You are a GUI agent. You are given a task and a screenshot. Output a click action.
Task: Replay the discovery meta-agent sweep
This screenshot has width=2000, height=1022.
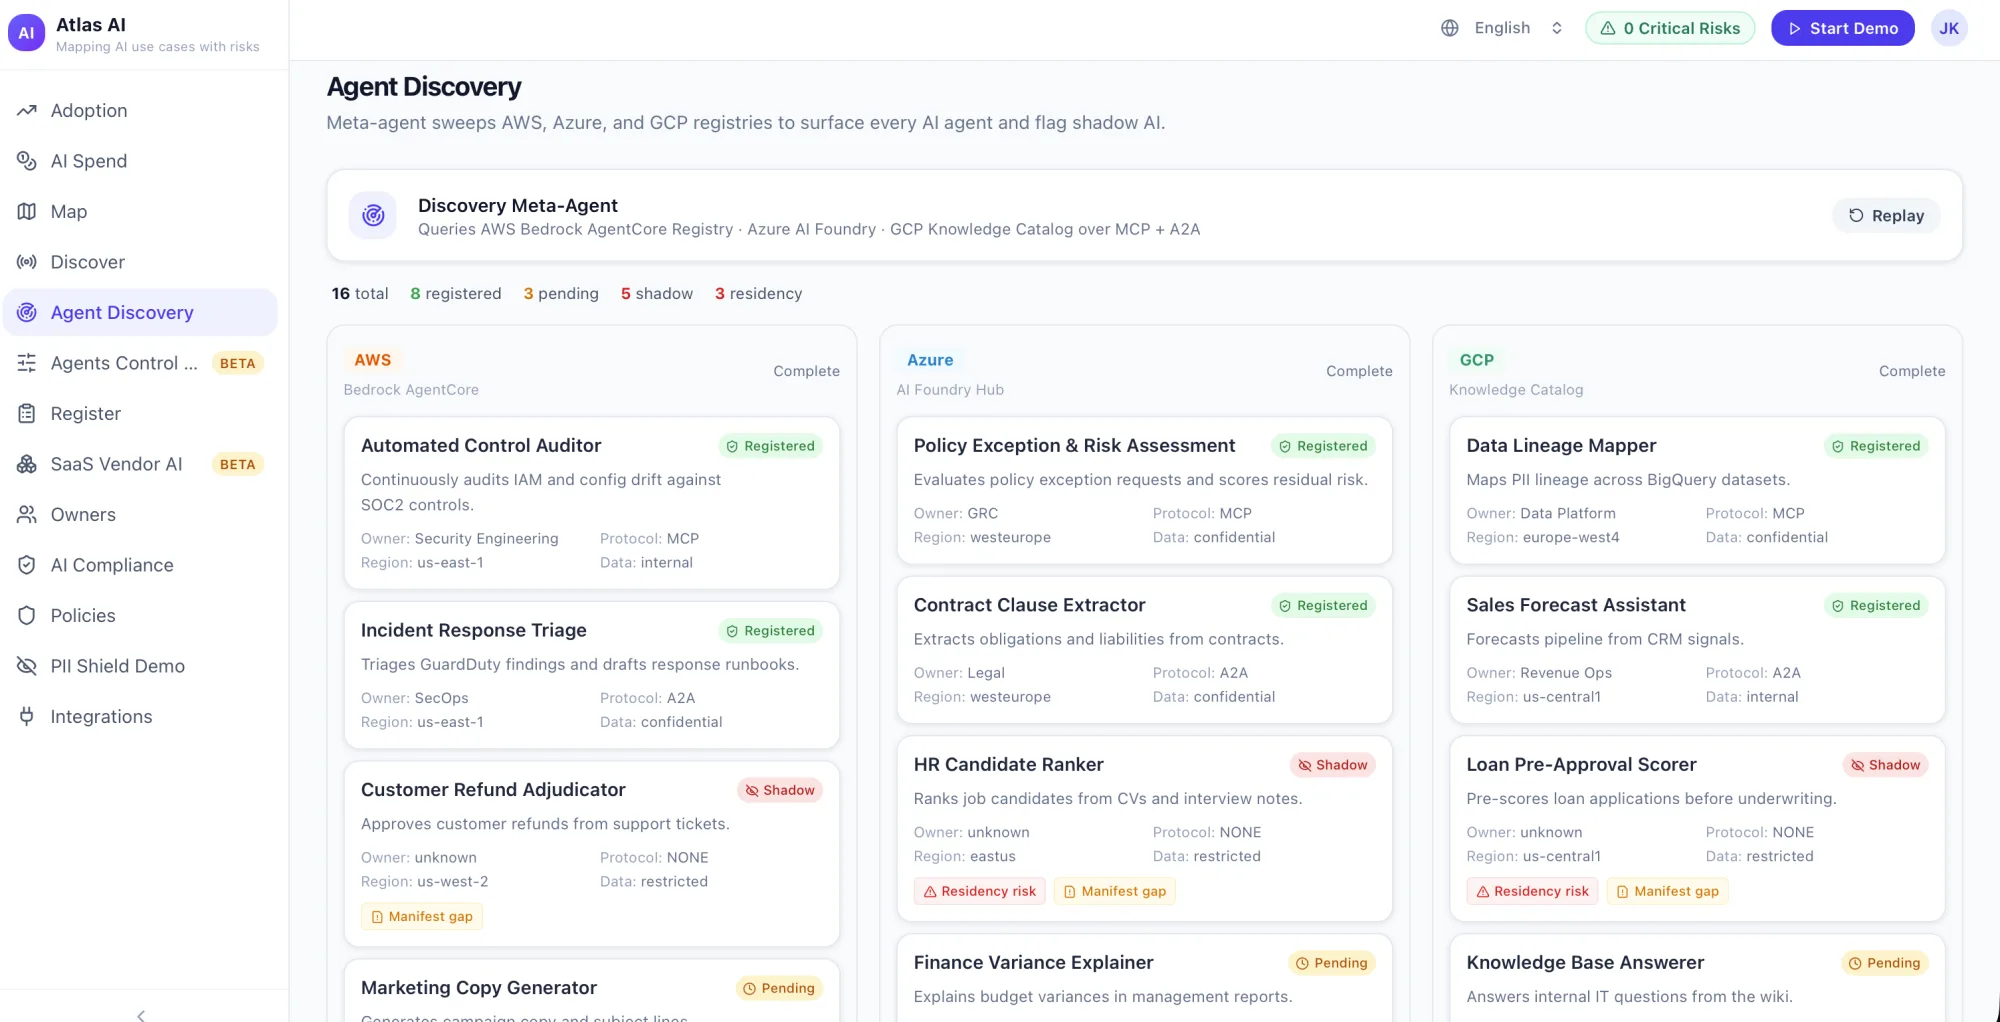1886,215
